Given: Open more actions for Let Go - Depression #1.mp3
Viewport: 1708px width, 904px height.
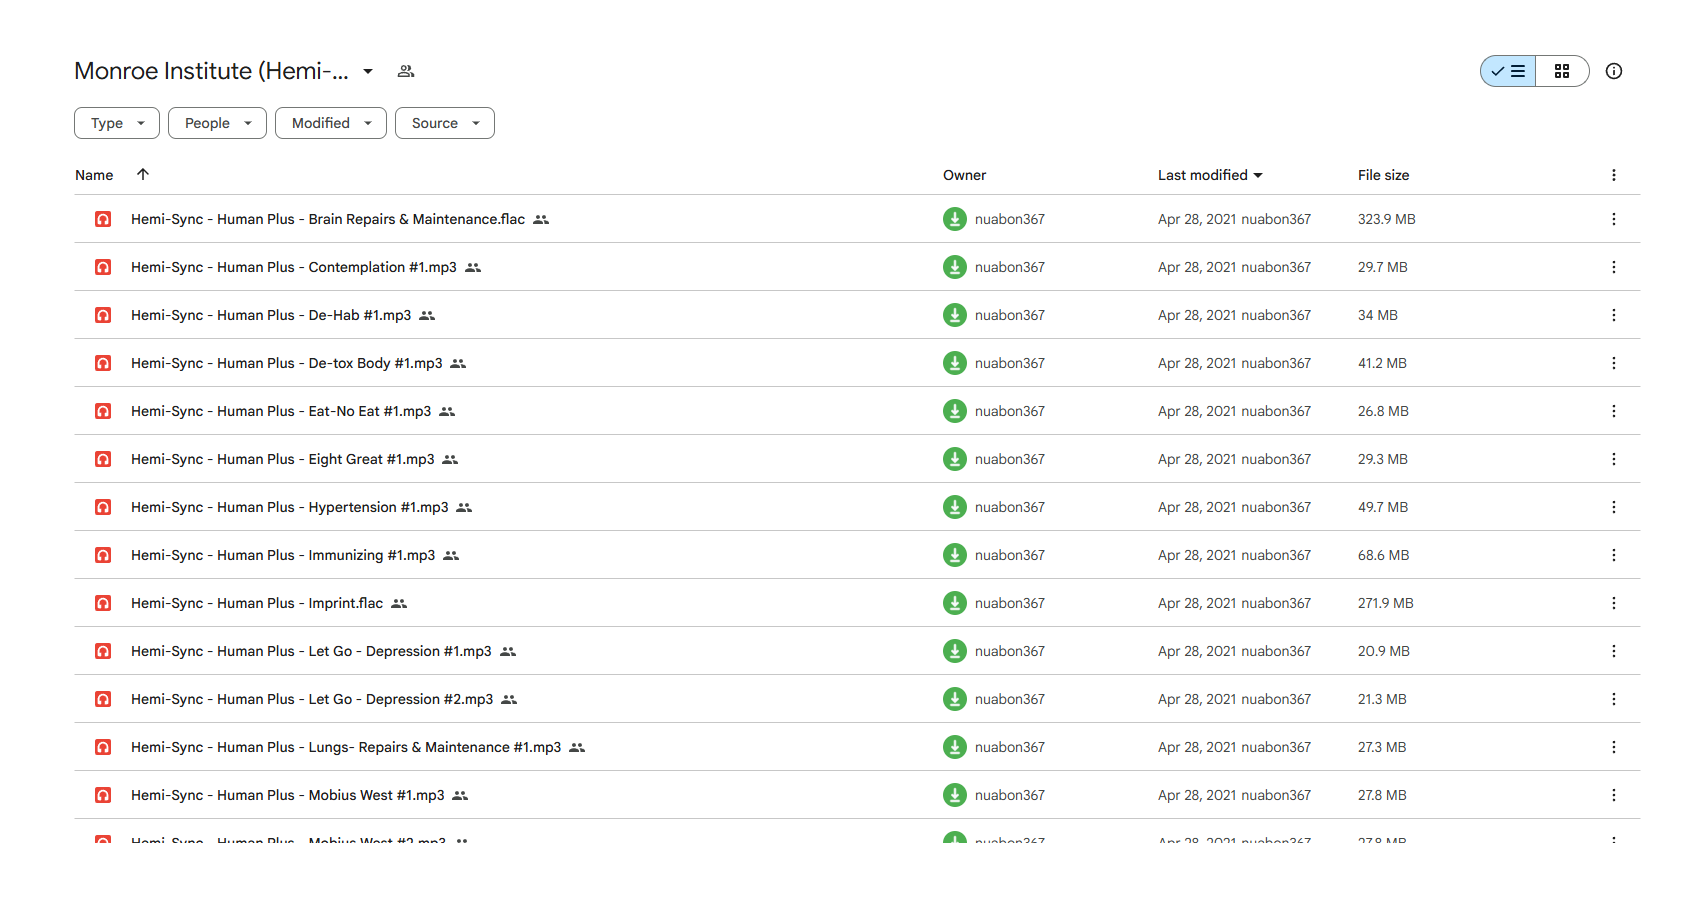Looking at the screenshot, I should [x=1613, y=651].
